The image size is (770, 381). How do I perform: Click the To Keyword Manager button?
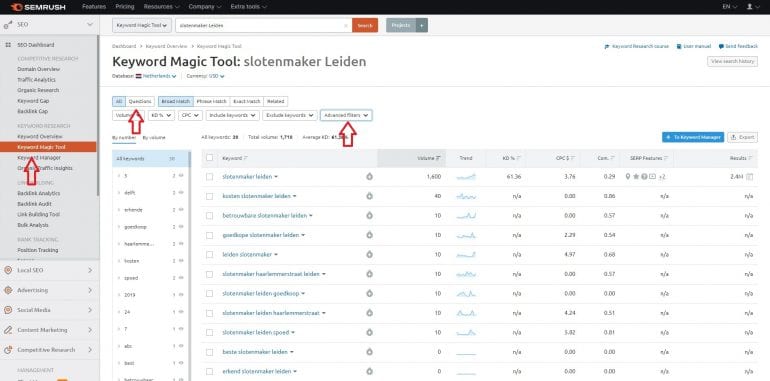(693, 137)
